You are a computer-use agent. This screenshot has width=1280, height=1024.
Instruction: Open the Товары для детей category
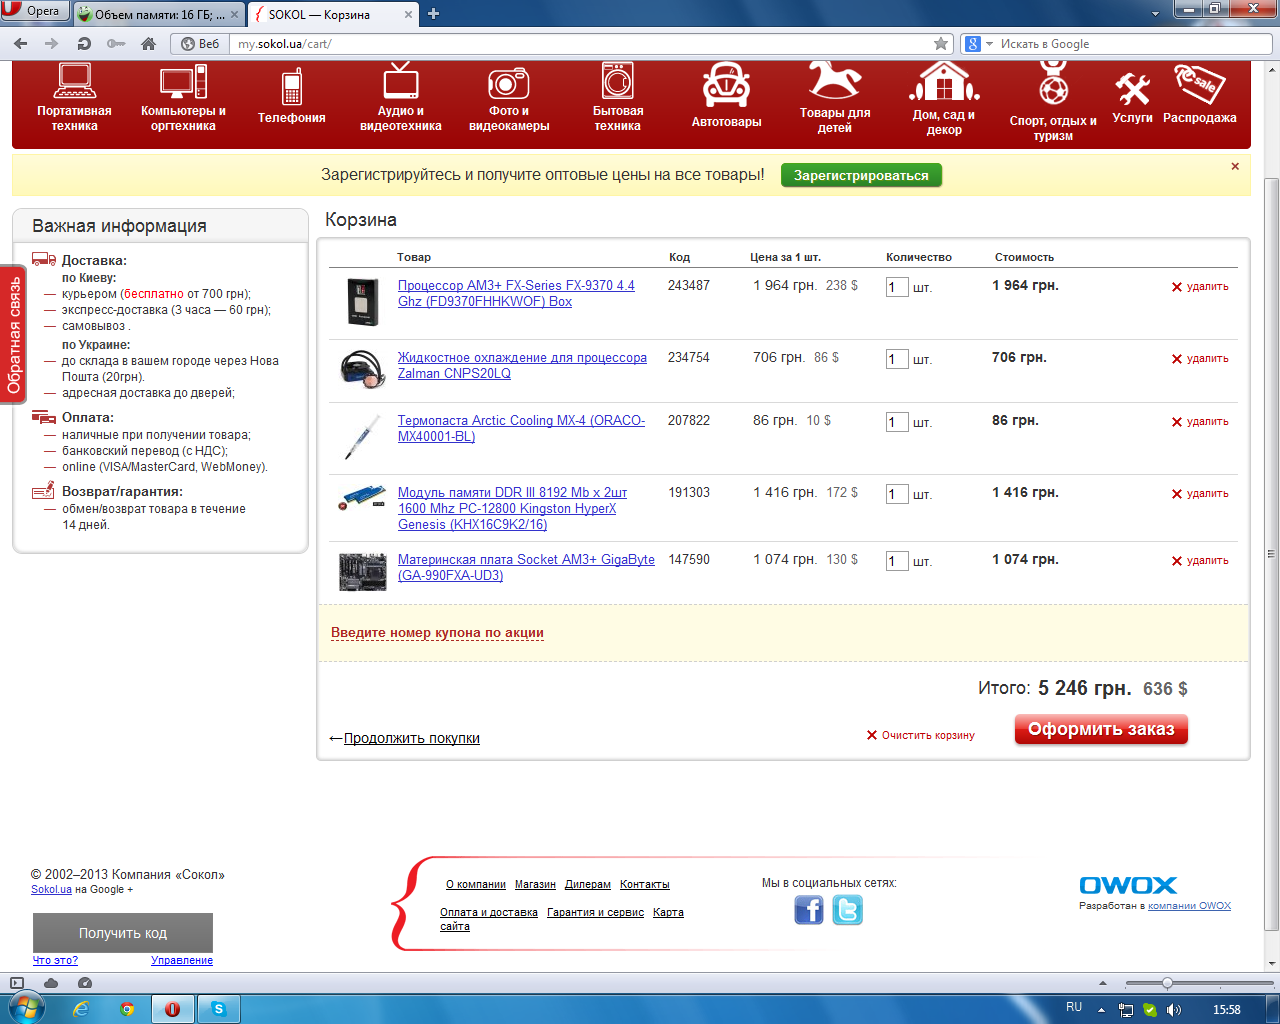click(x=835, y=97)
